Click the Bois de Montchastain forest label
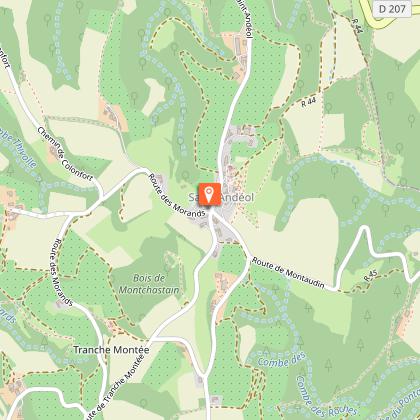The width and height of the screenshot is (420, 420). [x=149, y=284]
